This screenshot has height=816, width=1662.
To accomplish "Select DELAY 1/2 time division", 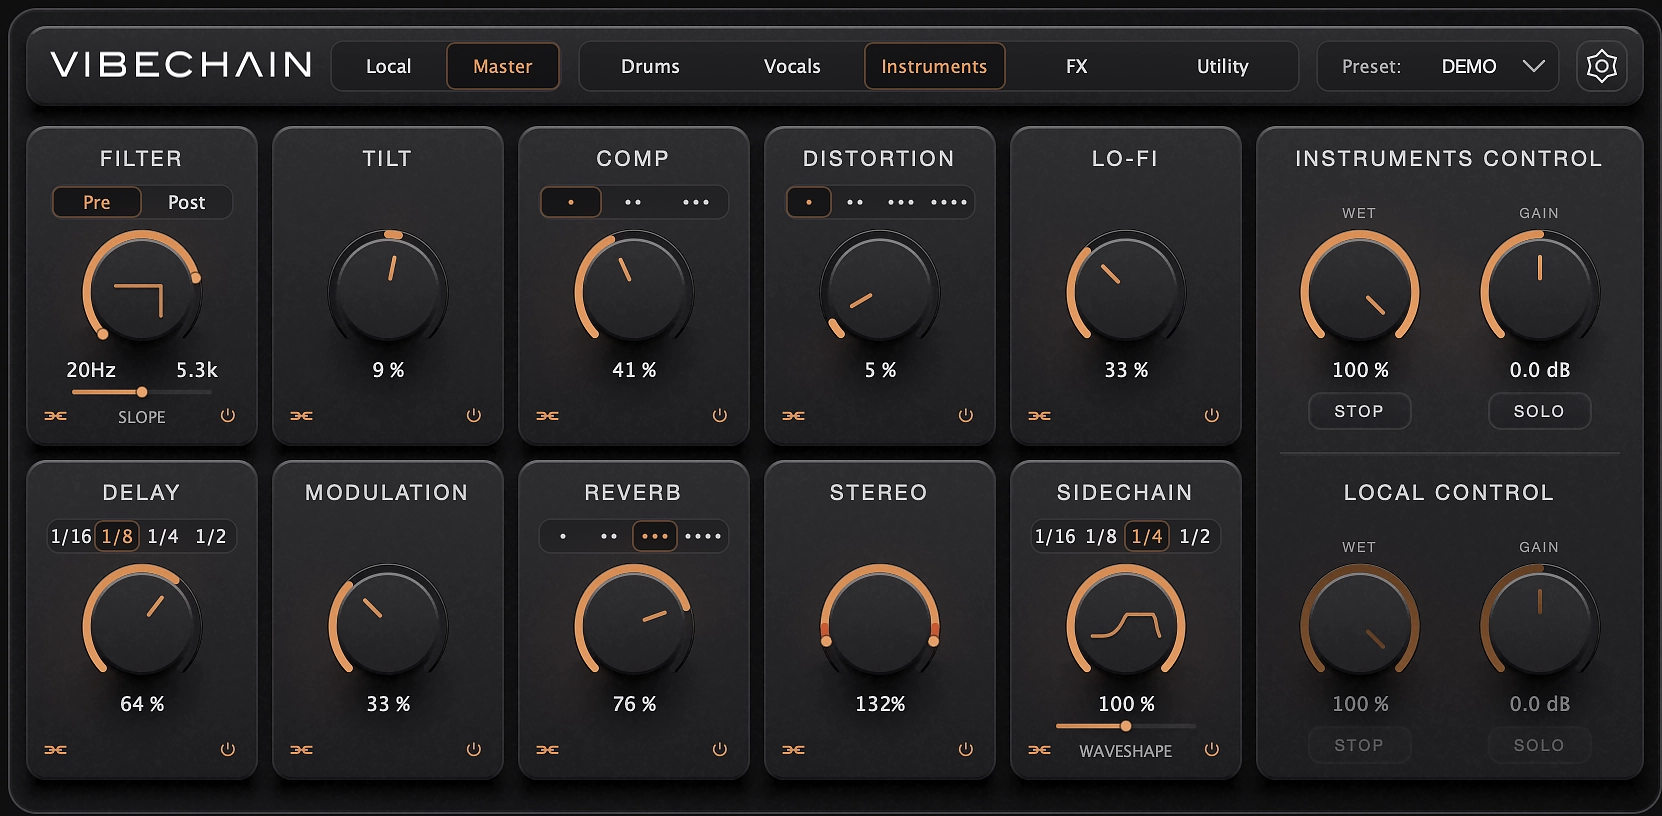I will click(x=211, y=536).
